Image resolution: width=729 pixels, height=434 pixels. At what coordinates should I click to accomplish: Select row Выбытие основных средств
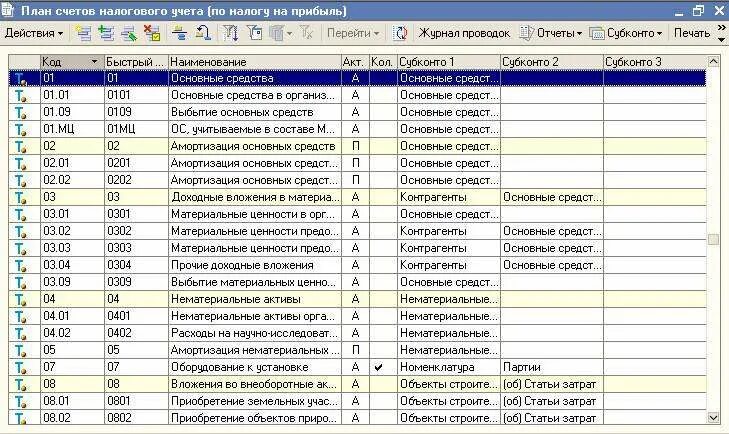tap(357, 112)
